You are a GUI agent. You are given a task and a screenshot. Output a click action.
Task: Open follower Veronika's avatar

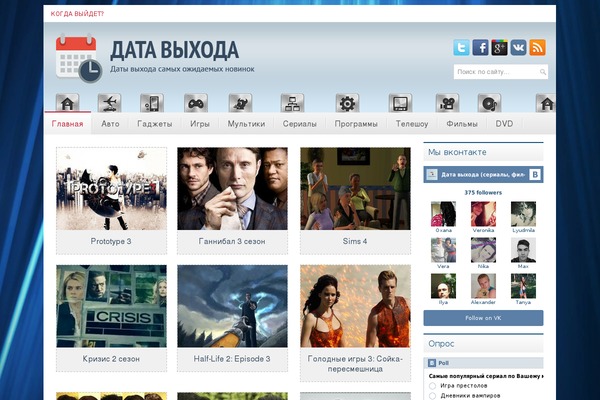pos(483,214)
